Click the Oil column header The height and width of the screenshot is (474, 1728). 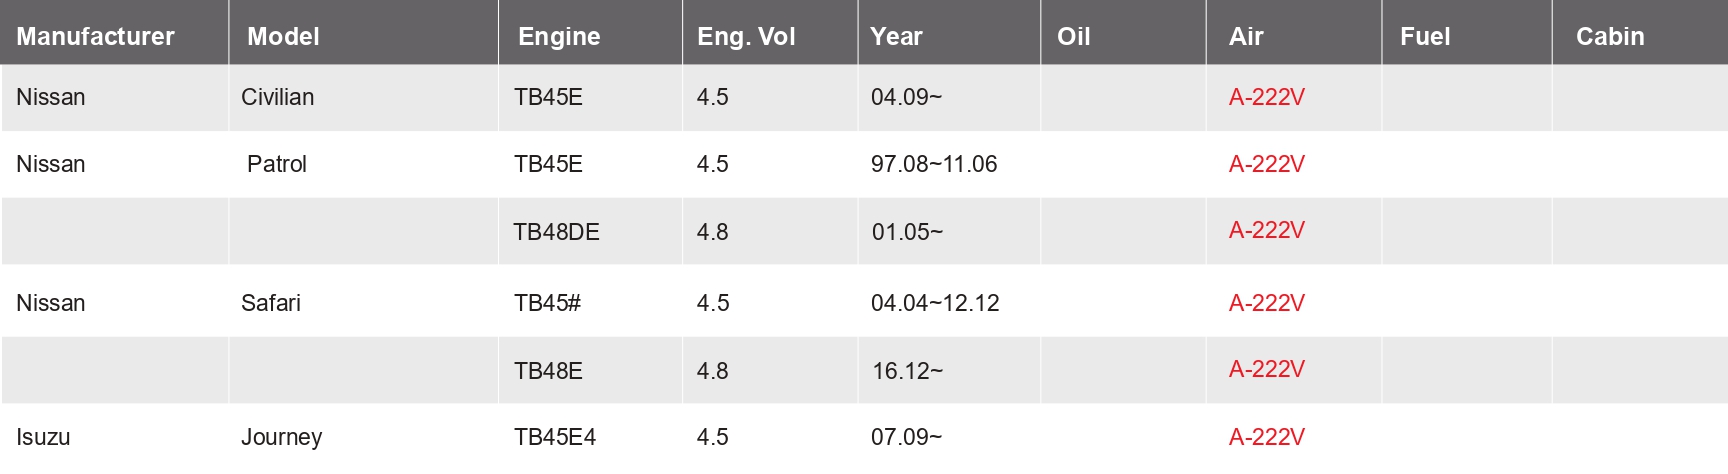(x=1073, y=37)
